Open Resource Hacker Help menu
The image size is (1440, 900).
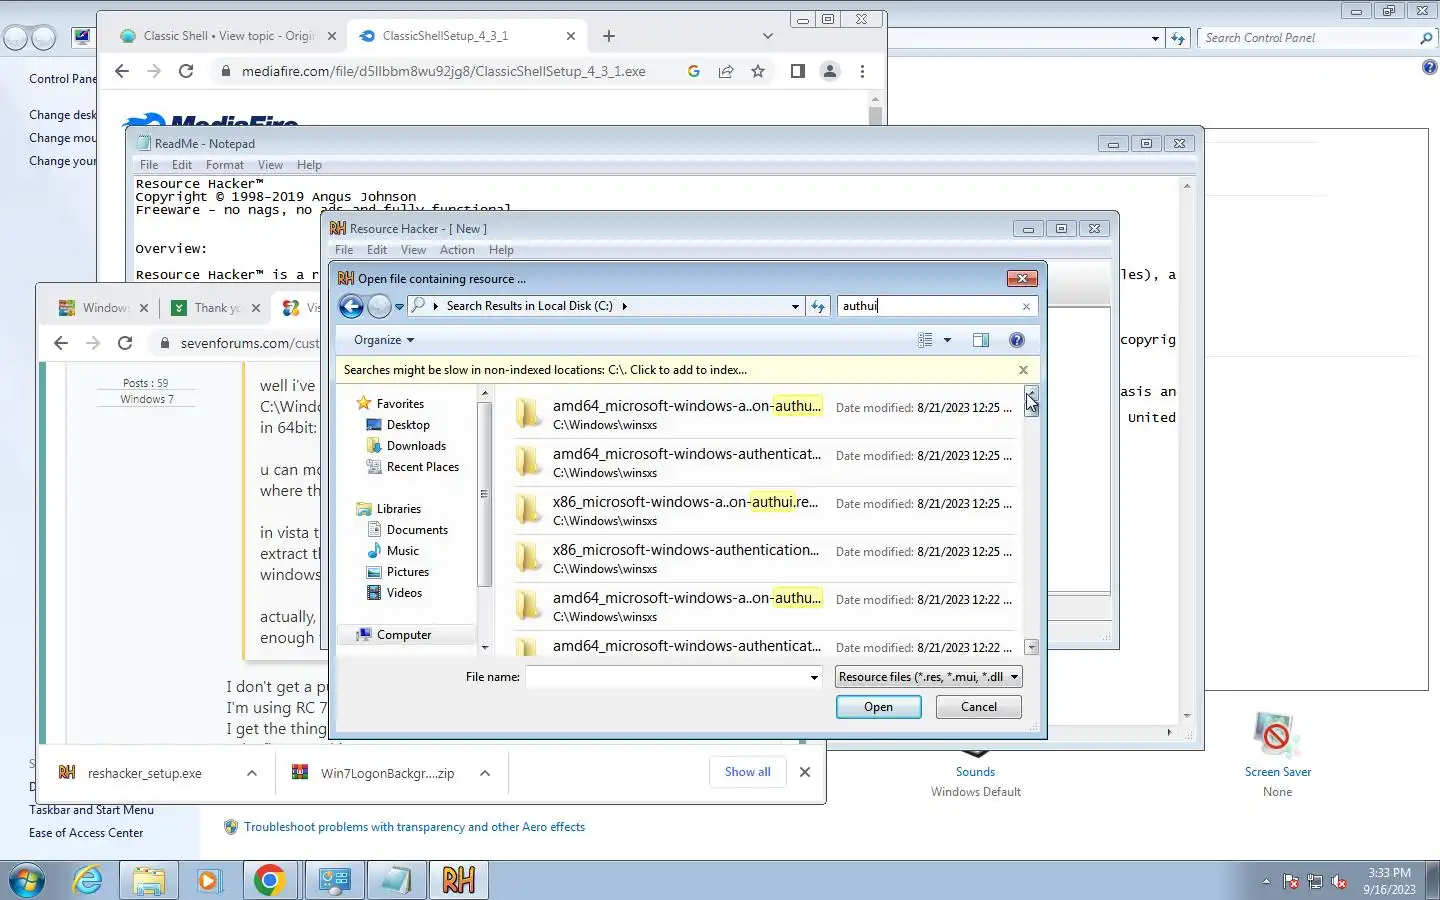(x=501, y=250)
